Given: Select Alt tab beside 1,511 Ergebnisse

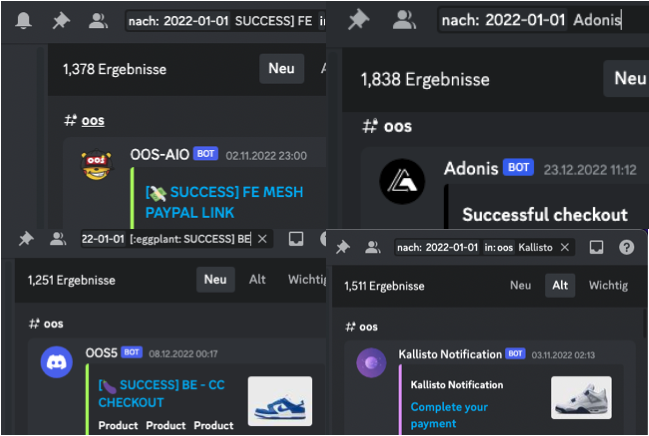Looking at the screenshot, I should click(x=560, y=285).
